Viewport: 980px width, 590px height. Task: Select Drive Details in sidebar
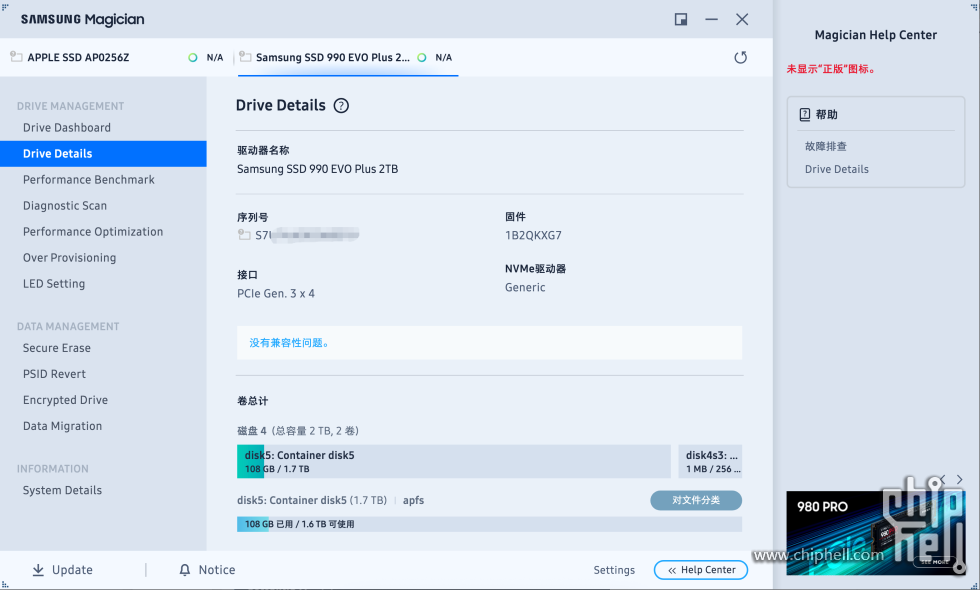pyautogui.click(x=103, y=154)
